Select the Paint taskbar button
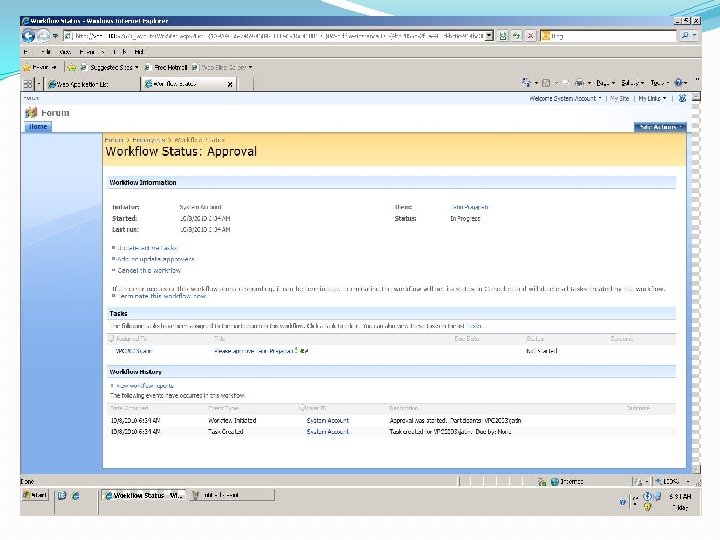 point(232,495)
